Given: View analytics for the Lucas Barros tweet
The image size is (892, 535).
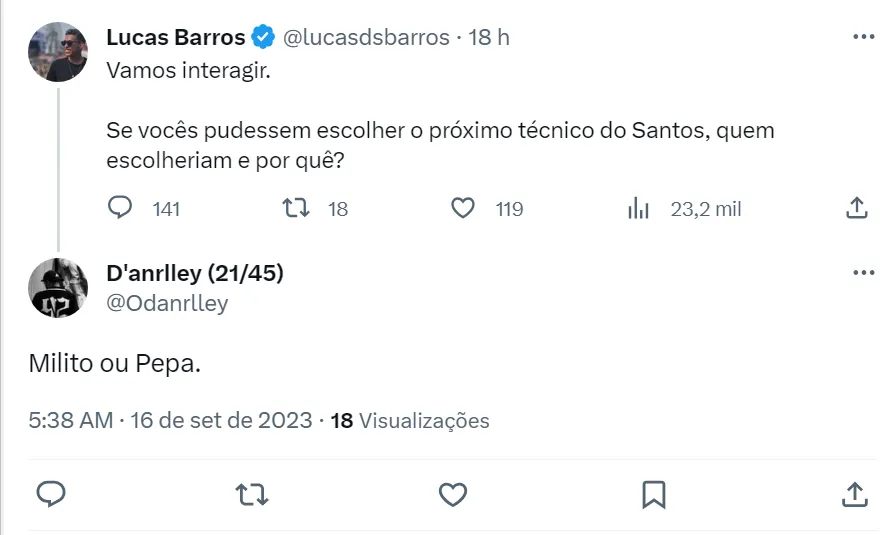Looking at the screenshot, I should (x=638, y=208).
